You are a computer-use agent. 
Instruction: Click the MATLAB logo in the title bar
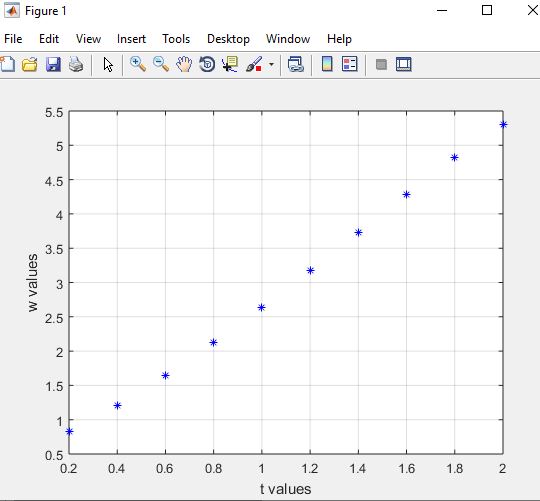(11, 10)
